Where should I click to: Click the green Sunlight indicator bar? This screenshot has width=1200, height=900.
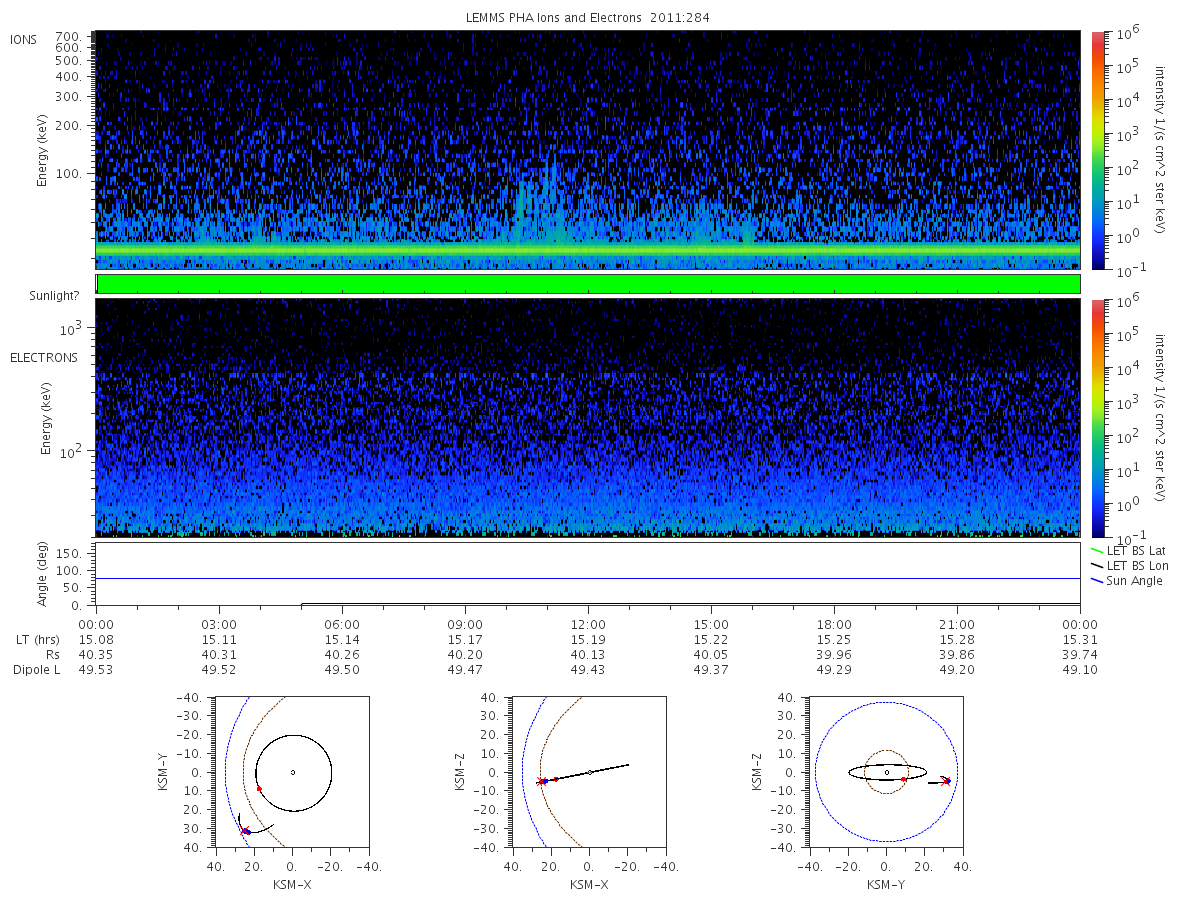pyautogui.click(x=588, y=284)
